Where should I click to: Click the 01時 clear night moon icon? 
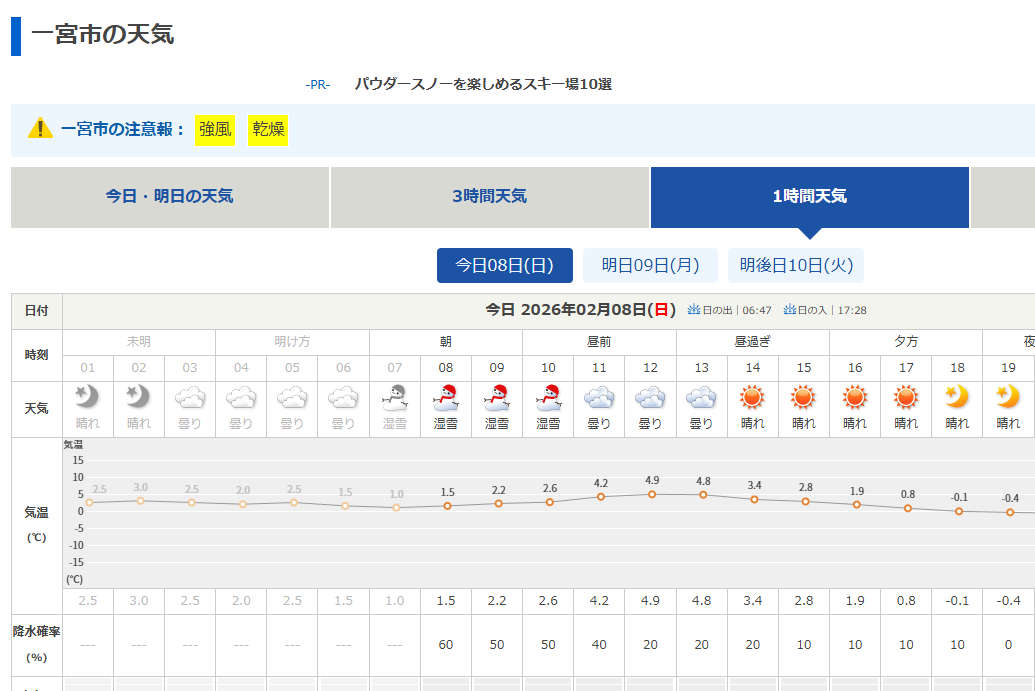[88, 398]
